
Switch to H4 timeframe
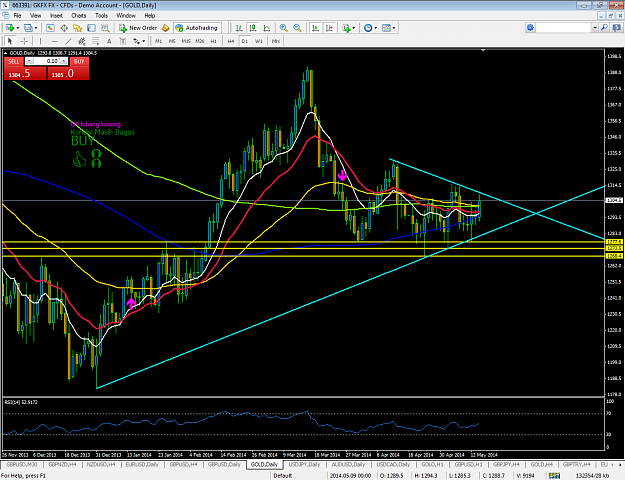pyautogui.click(x=231, y=41)
